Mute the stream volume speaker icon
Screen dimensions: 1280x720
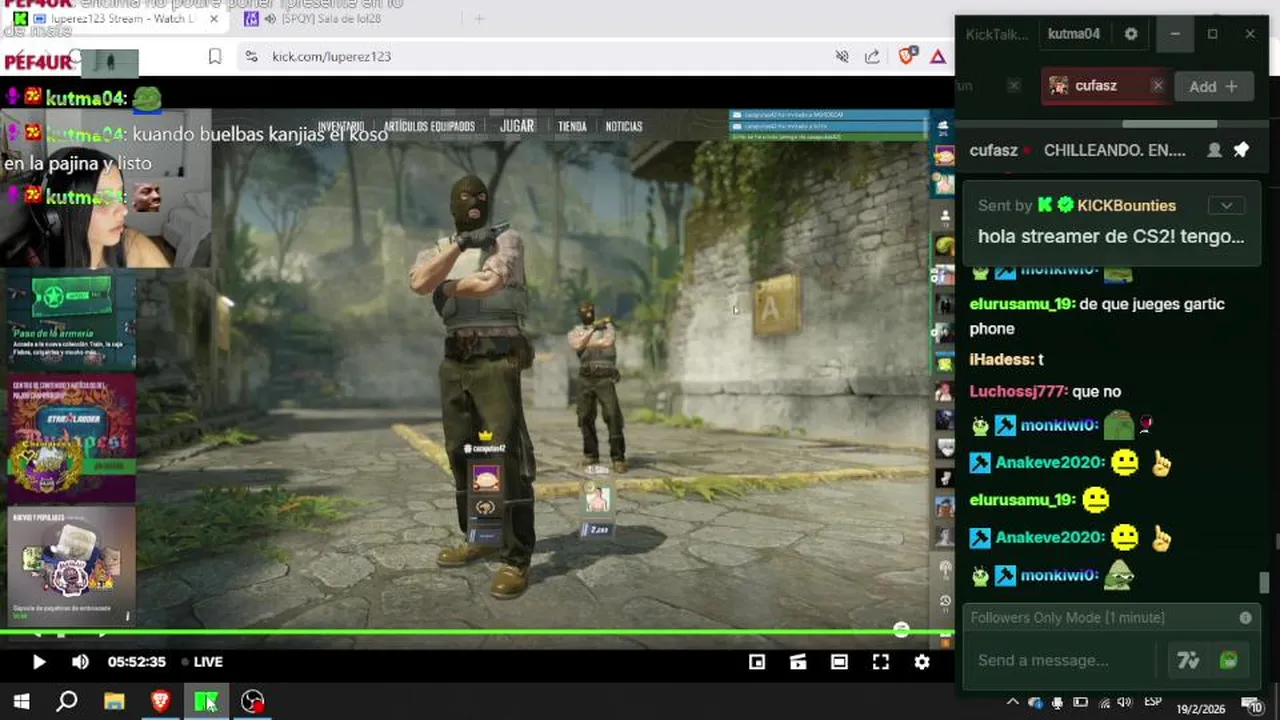pos(80,662)
